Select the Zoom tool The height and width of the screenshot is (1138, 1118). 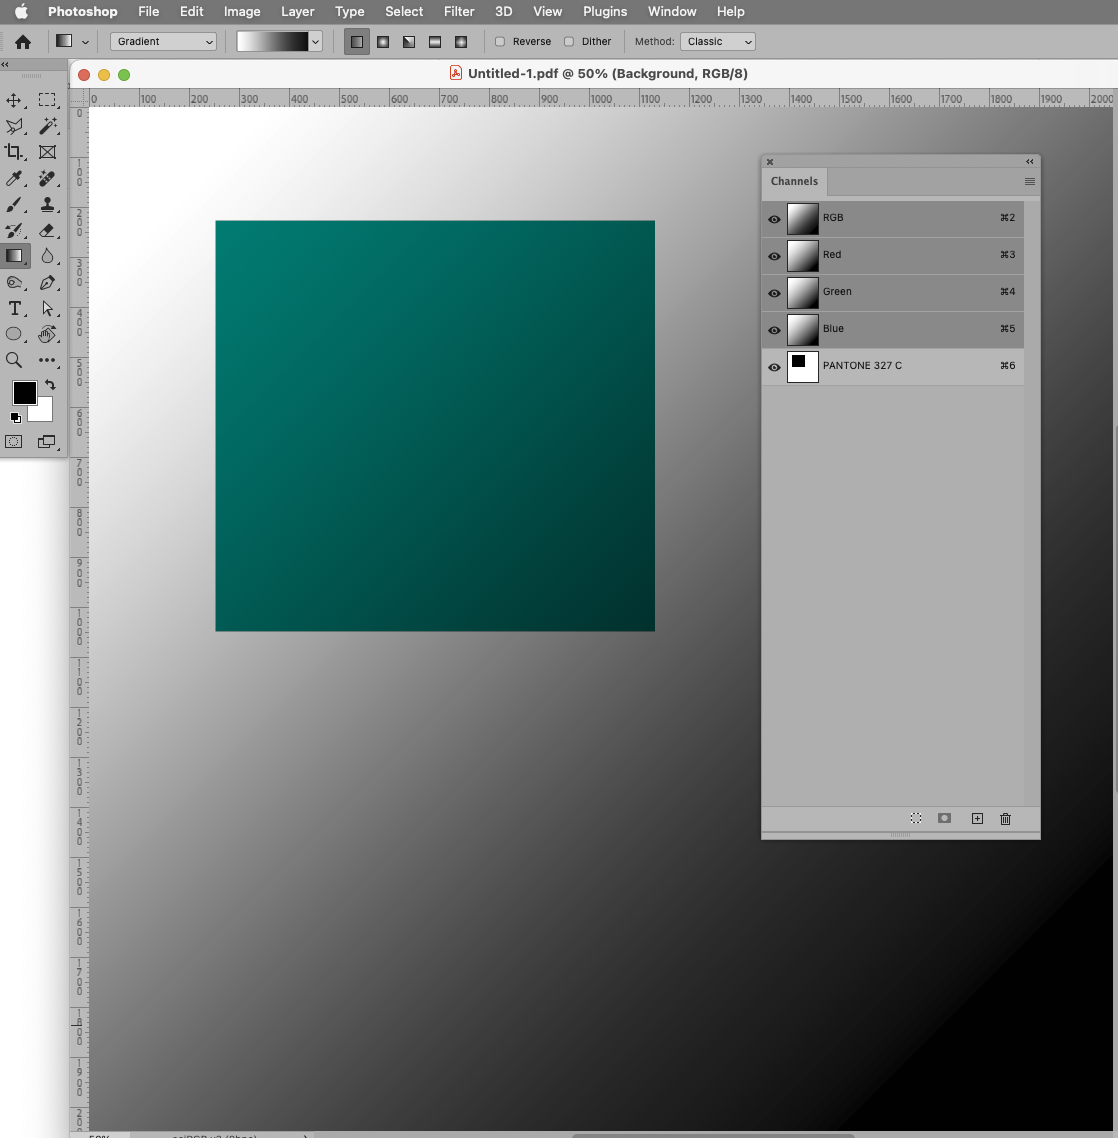pos(13,360)
